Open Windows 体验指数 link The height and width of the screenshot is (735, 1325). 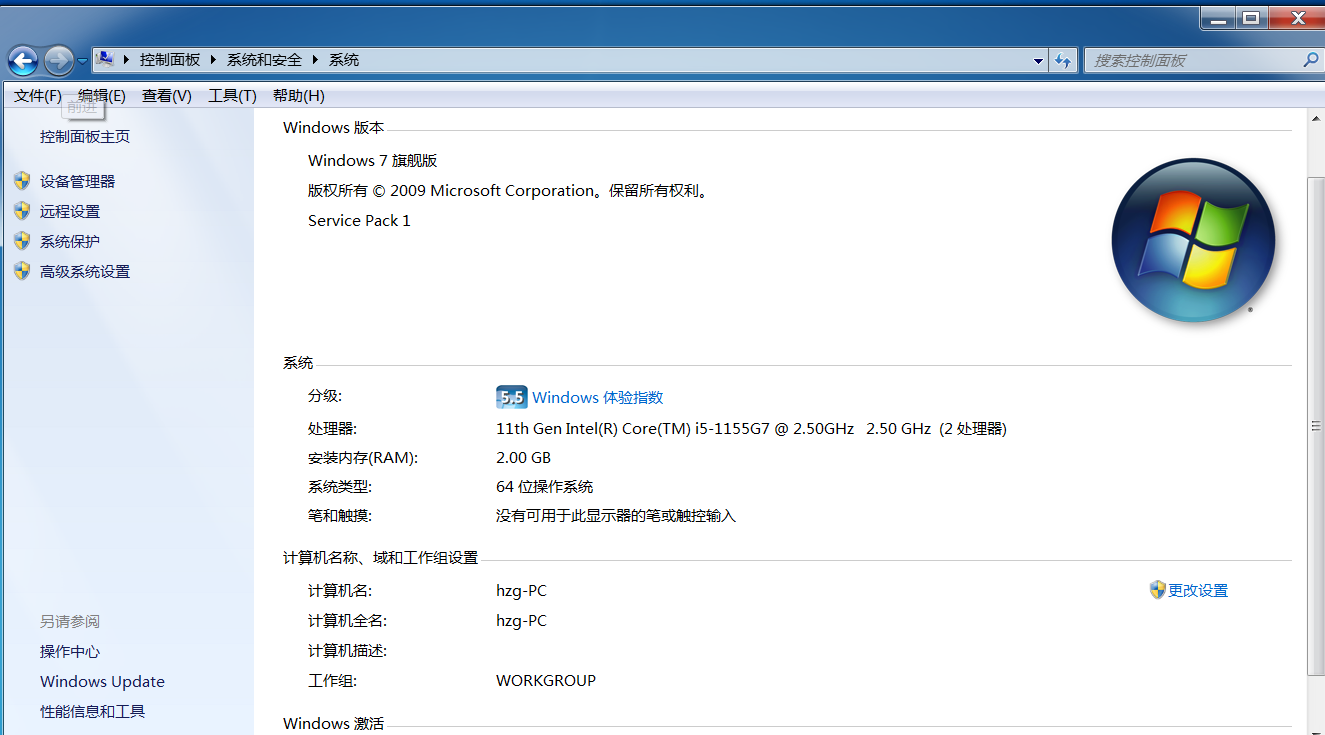[597, 398]
